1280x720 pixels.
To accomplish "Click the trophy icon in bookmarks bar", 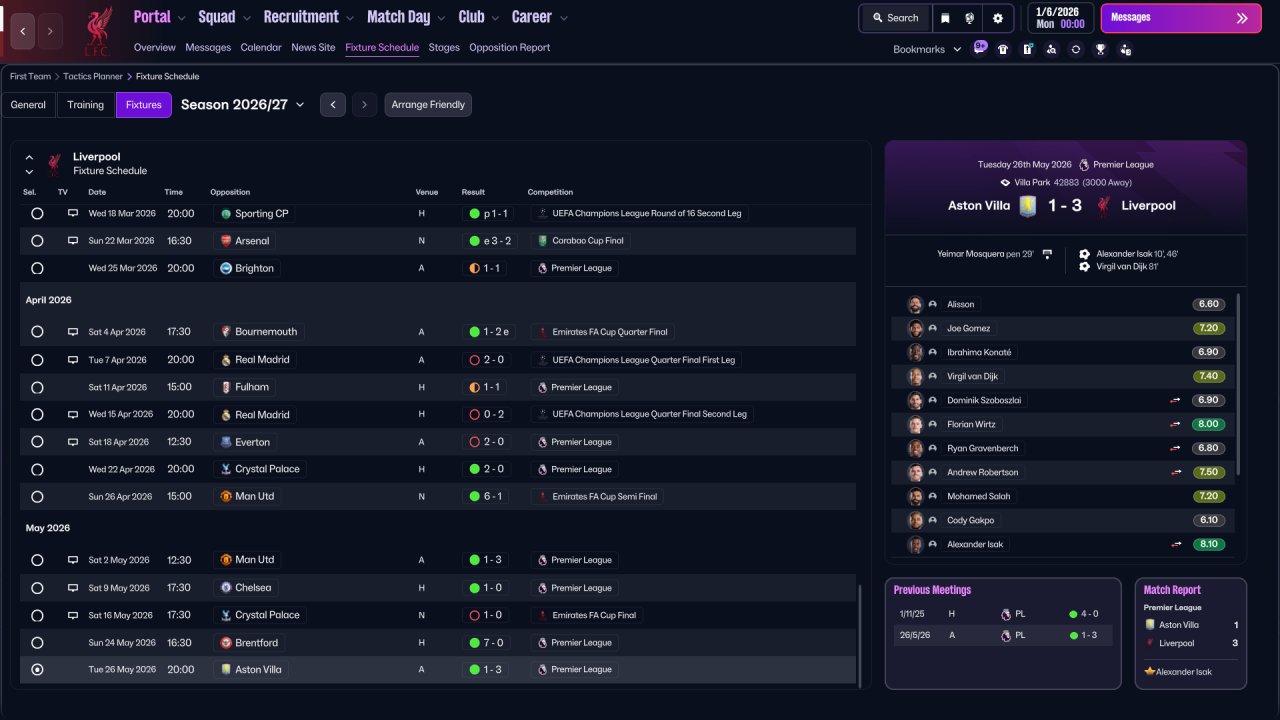I will [1101, 49].
